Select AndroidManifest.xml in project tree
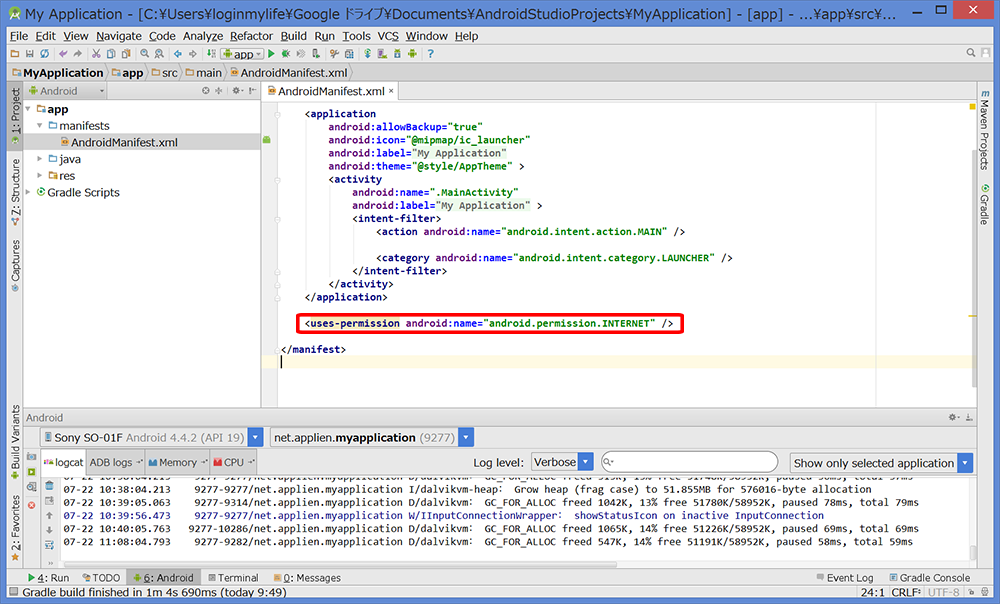The image size is (1000, 604). pyautogui.click(x=124, y=142)
